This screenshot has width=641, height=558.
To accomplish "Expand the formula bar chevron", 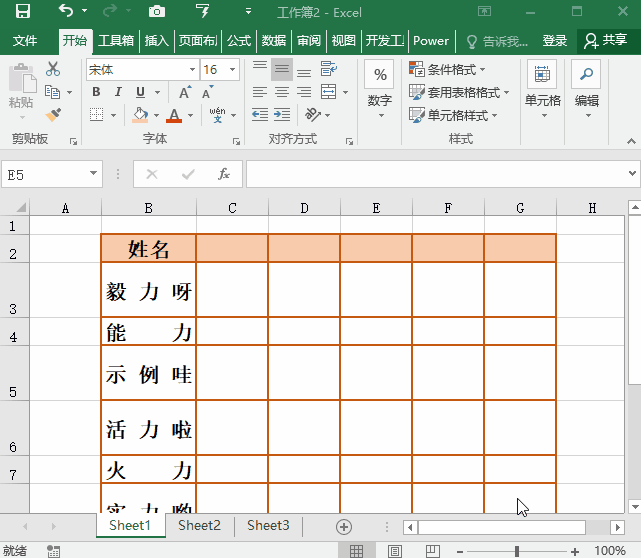I will click(632, 173).
